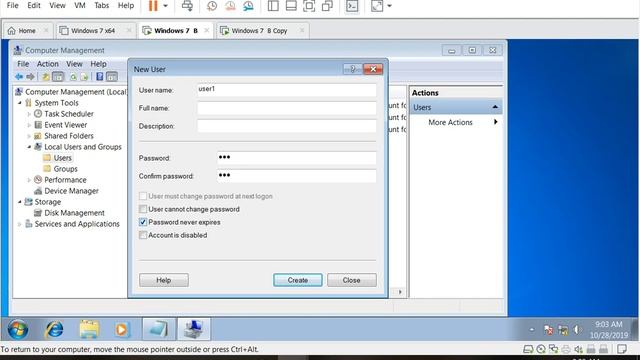The height and width of the screenshot is (360, 640).
Task: Switch to Unity mode icon
Action: click(327, 6)
